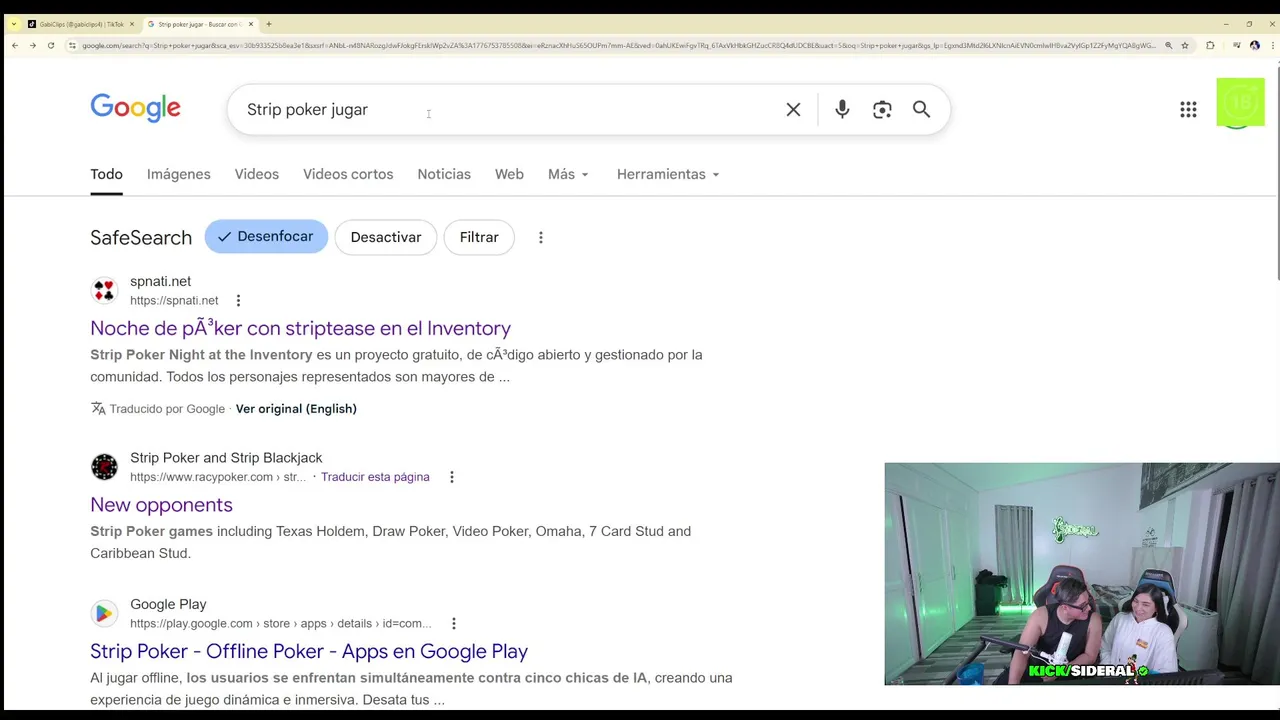Image resolution: width=1280 pixels, height=720 pixels.
Task: Go back with browser back arrow
Action: coord(14,45)
